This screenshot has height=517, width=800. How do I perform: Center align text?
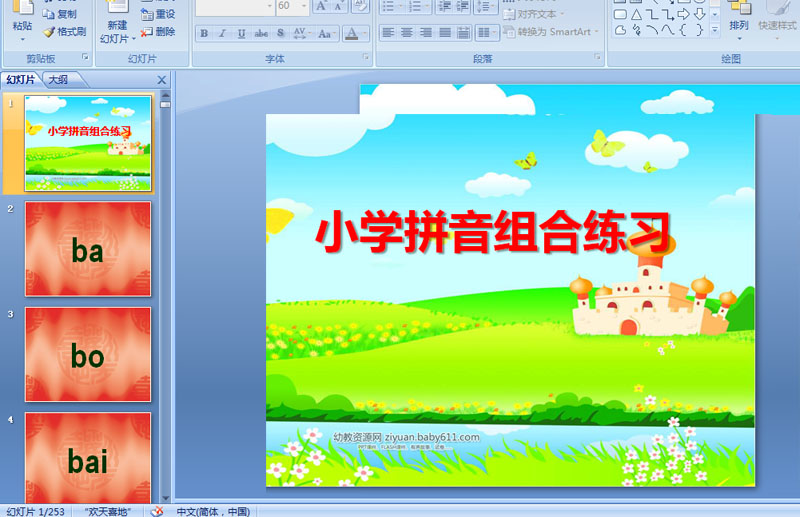click(407, 33)
